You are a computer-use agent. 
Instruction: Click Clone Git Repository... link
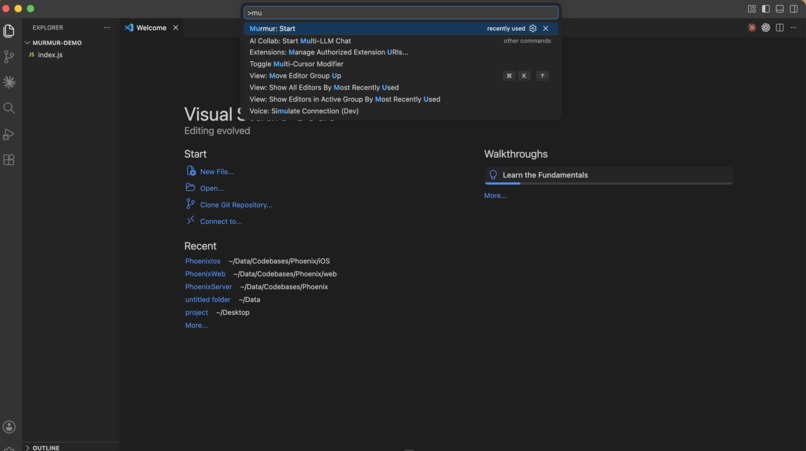click(236, 205)
